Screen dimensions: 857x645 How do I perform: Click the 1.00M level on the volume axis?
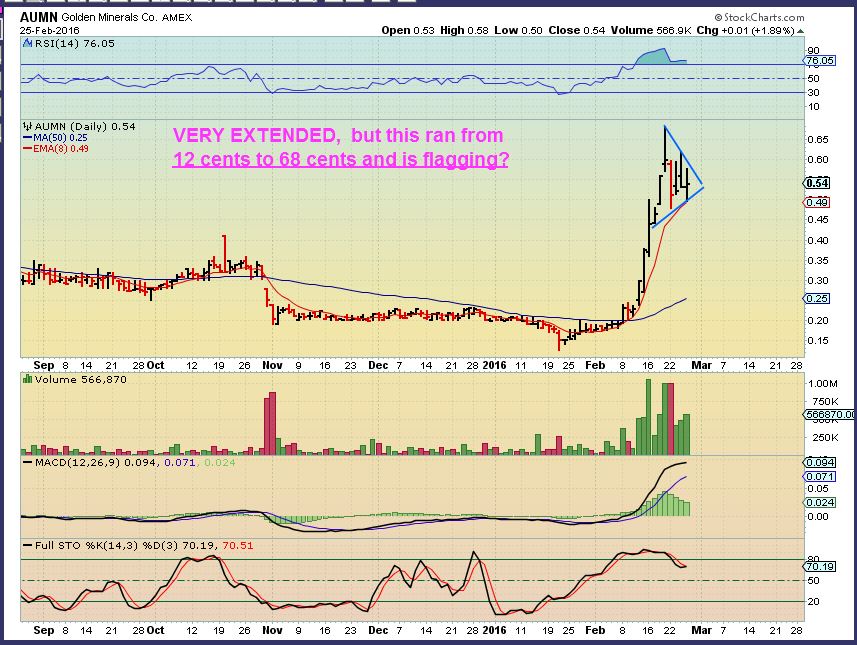[823, 384]
